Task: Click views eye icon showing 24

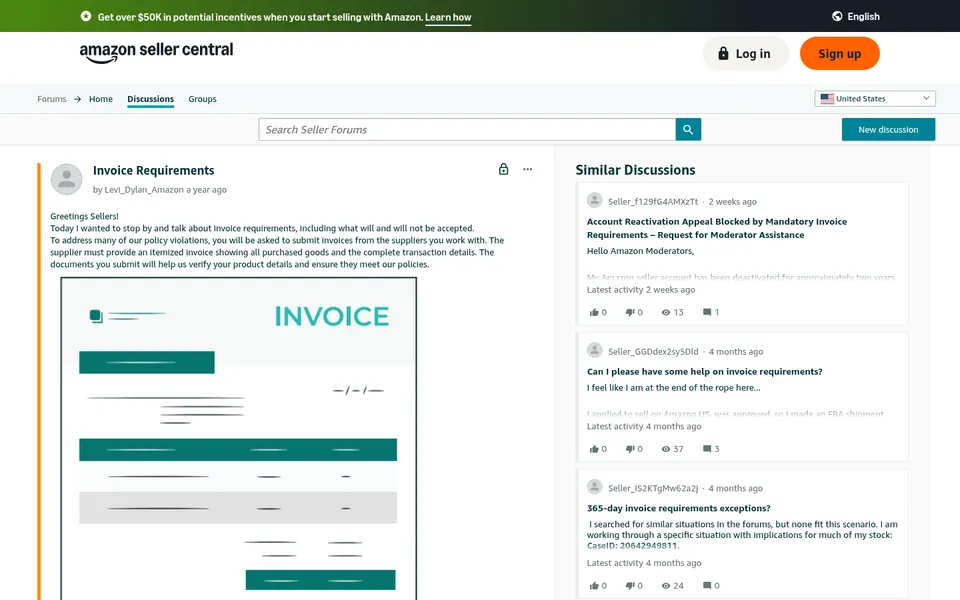Action: [x=666, y=585]
